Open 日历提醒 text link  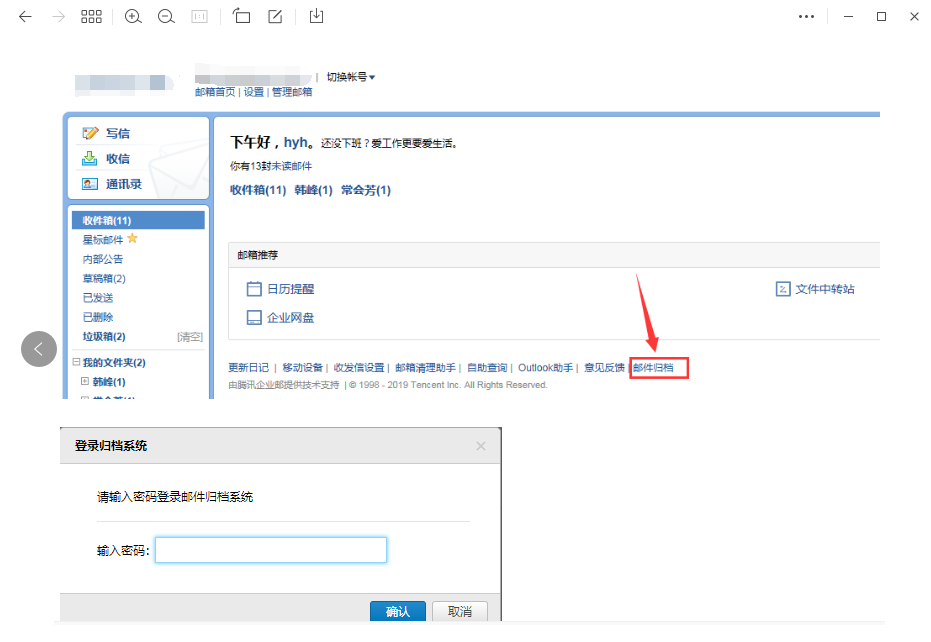tap(290, 289)
